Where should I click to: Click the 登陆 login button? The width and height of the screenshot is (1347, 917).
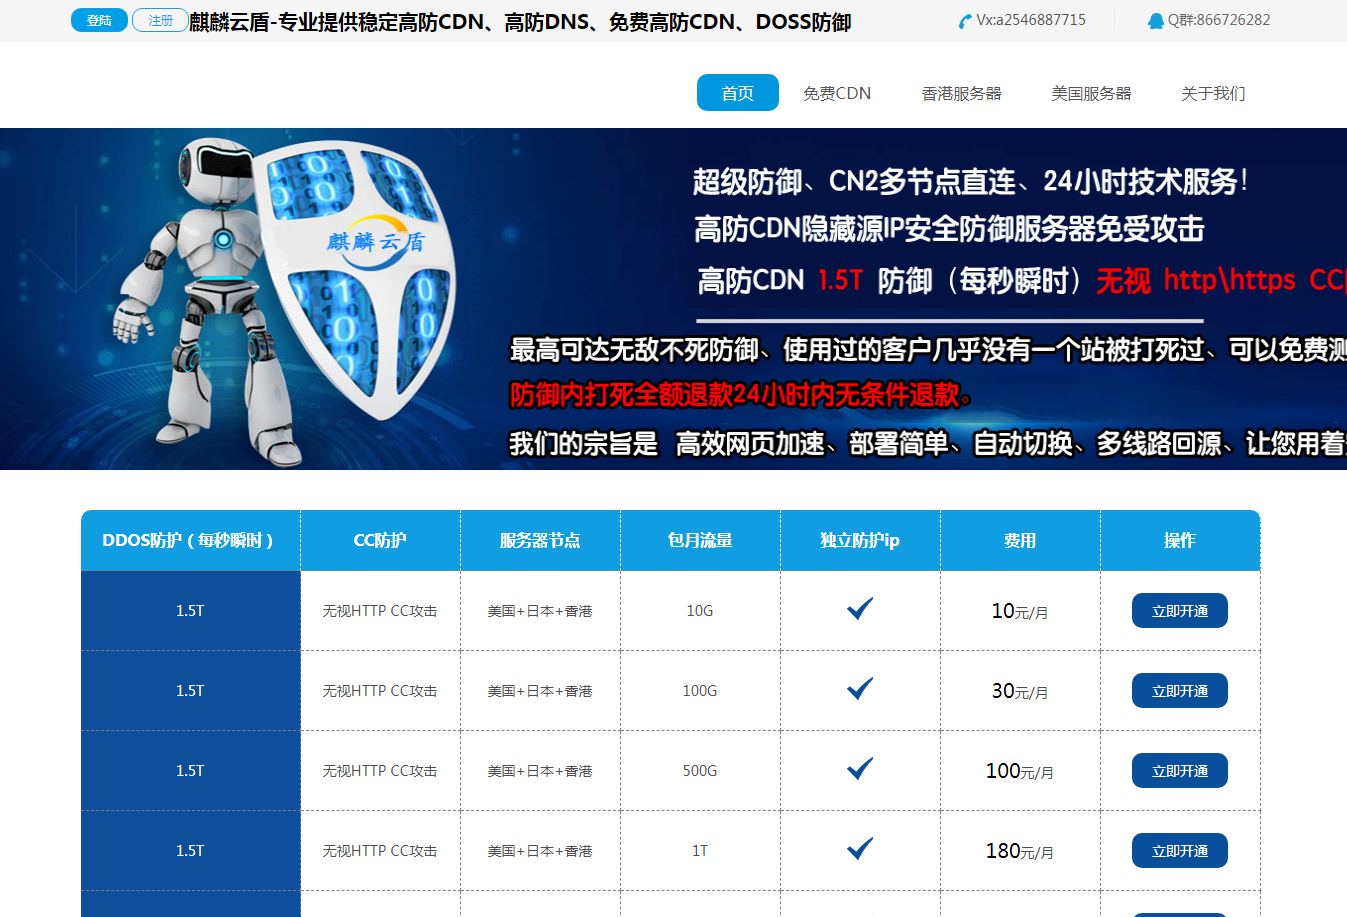tap(99, 20)
